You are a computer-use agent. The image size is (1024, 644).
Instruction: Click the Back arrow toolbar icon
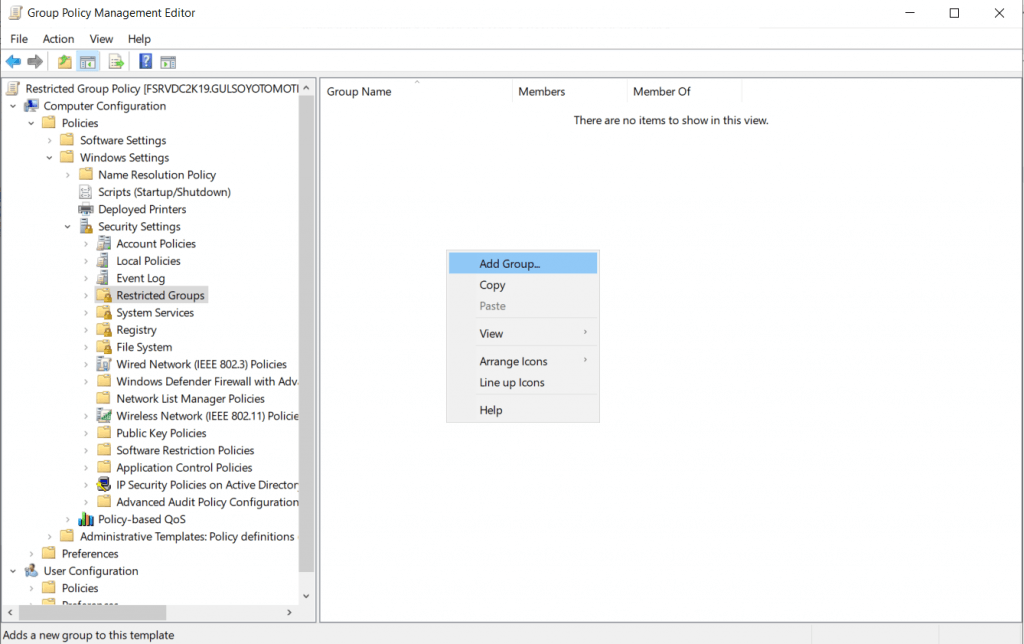[13, 62]
